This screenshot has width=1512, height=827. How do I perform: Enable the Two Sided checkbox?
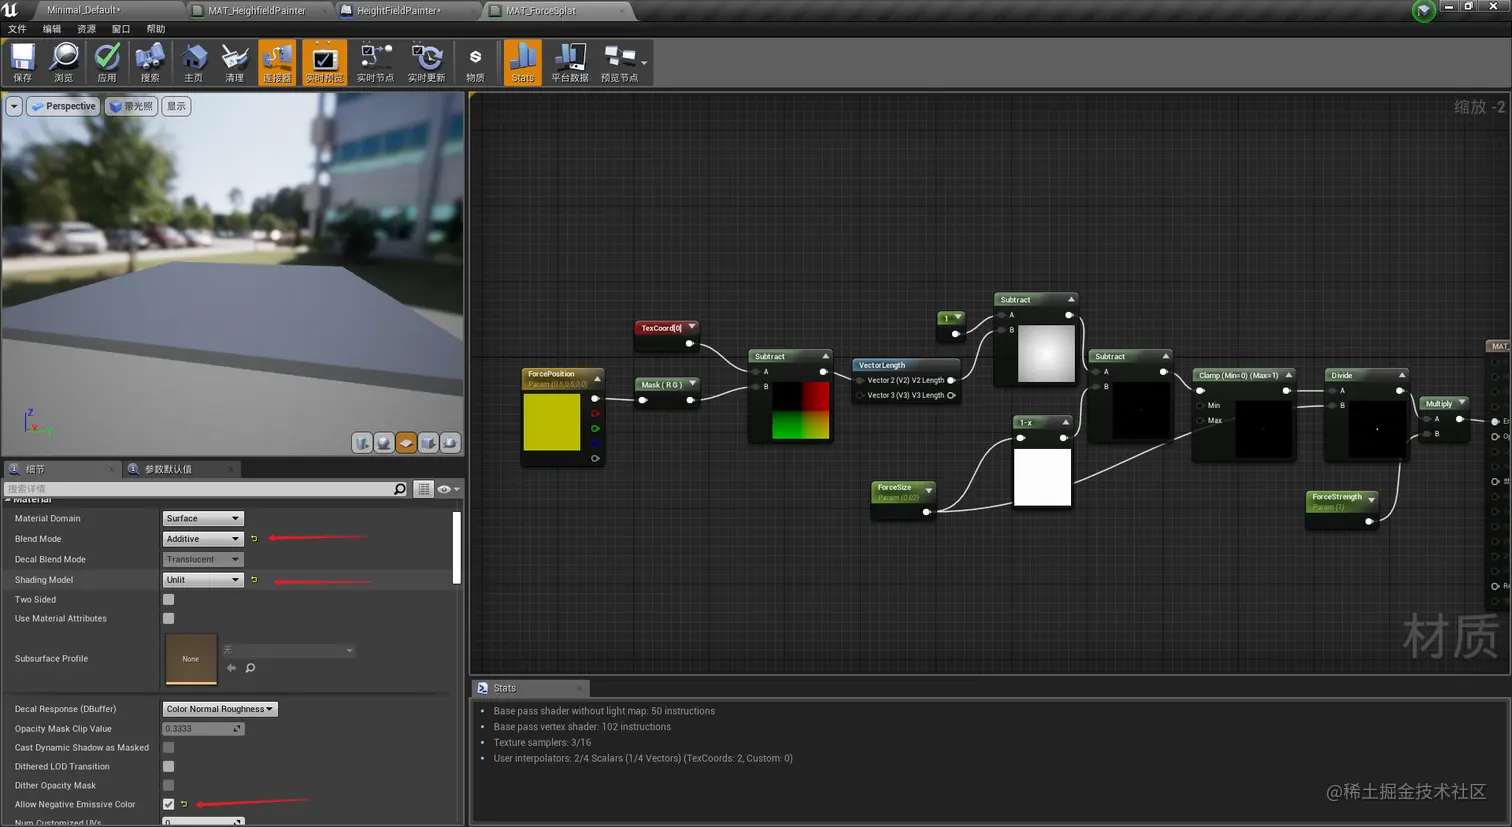[x=168, y=600]
